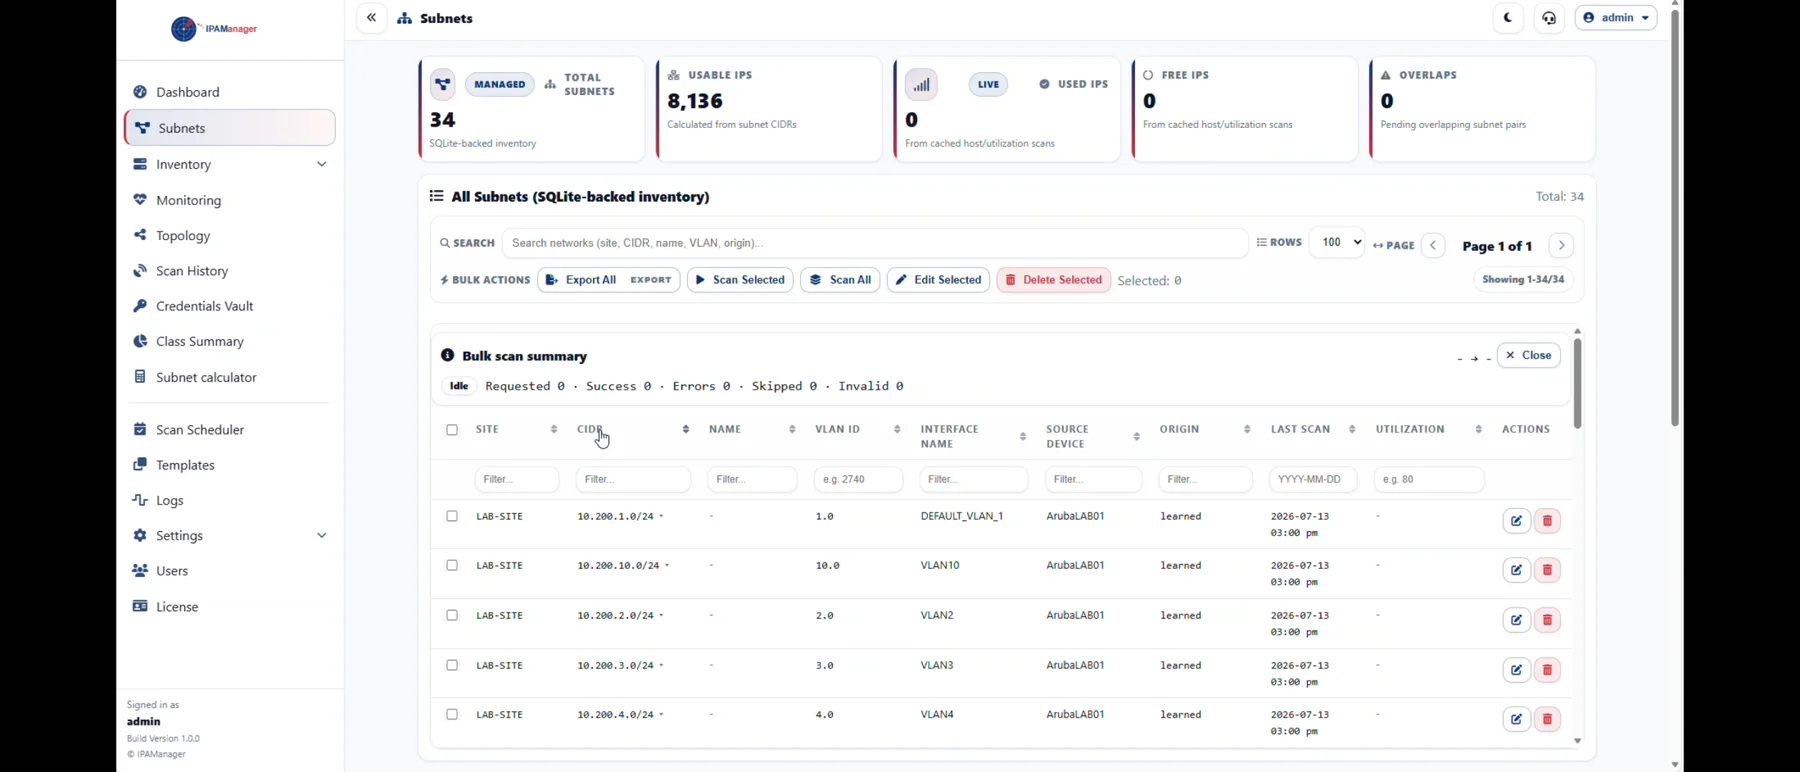The height and width of the screenshot is (772, 1800).
Task: Delete the 10.200.10.0/24 subnet
Action: pos(1547,570)
